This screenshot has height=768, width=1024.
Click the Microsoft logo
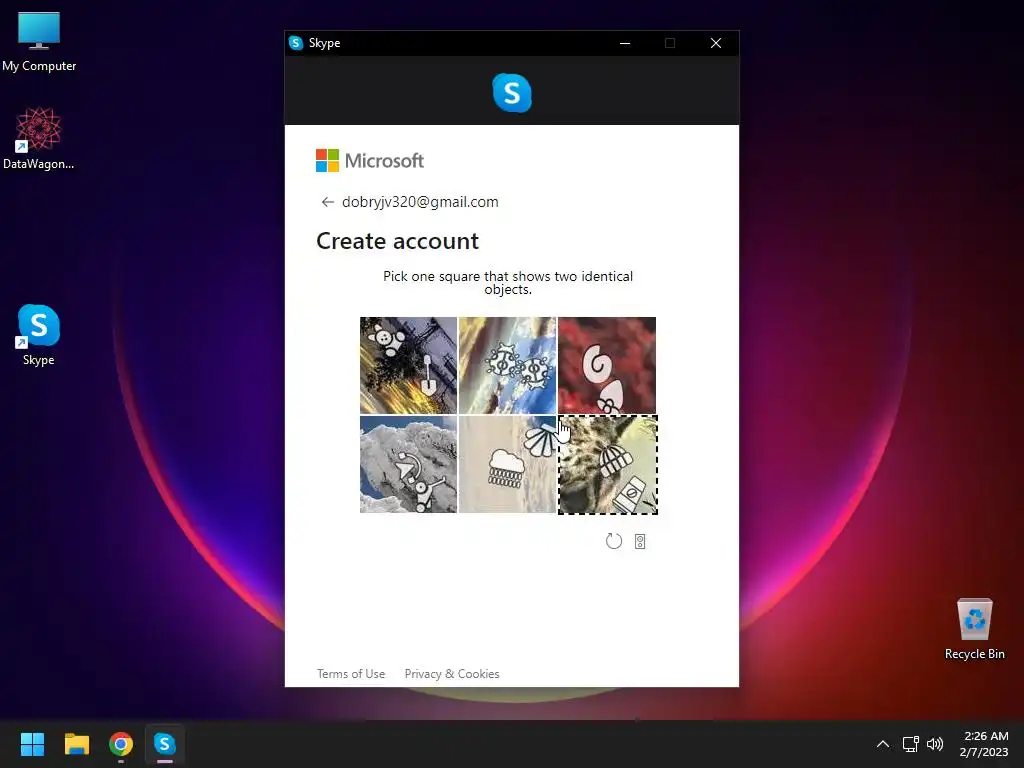click(370, 161)
